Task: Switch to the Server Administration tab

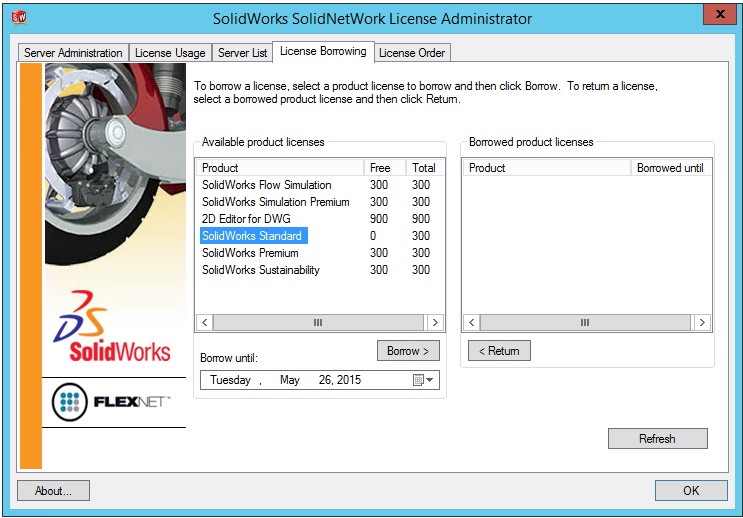Action: click(73, 53)
